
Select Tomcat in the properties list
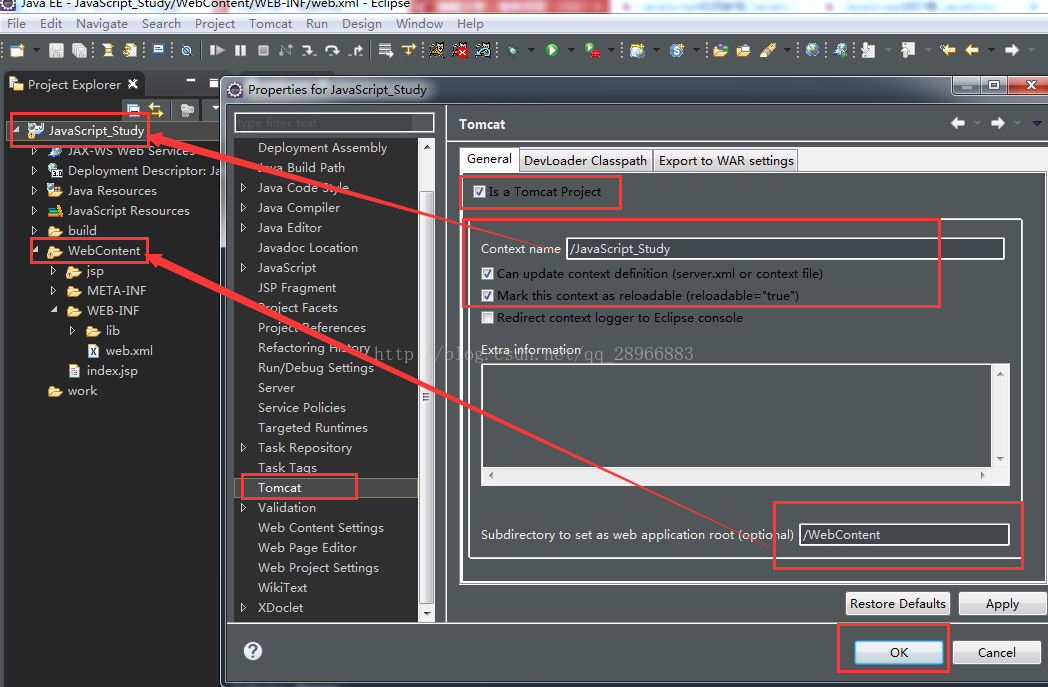(279, 488)
